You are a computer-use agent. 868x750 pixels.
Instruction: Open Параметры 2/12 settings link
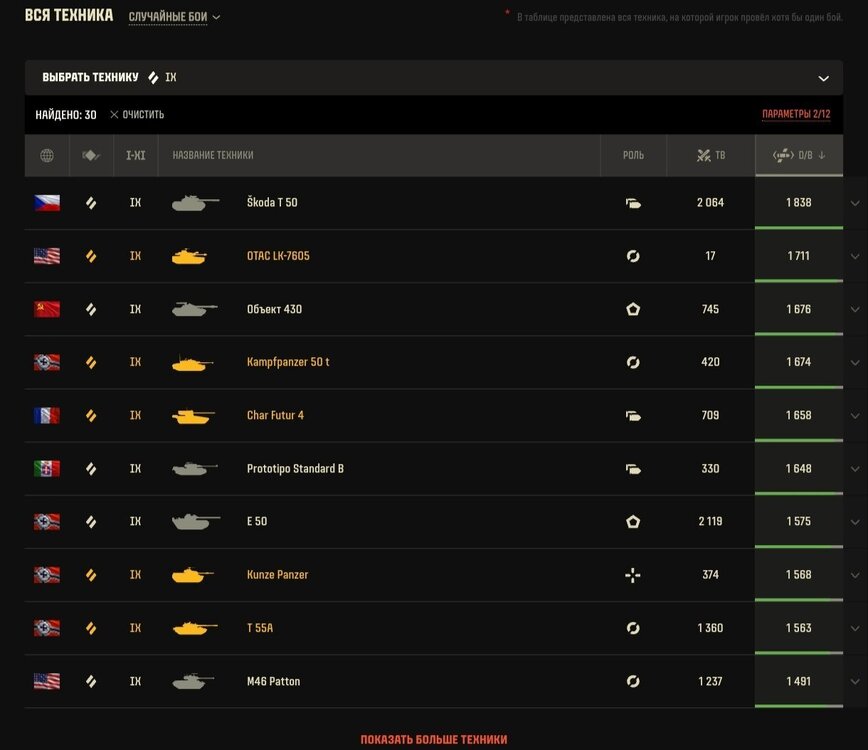click(796, 115)
